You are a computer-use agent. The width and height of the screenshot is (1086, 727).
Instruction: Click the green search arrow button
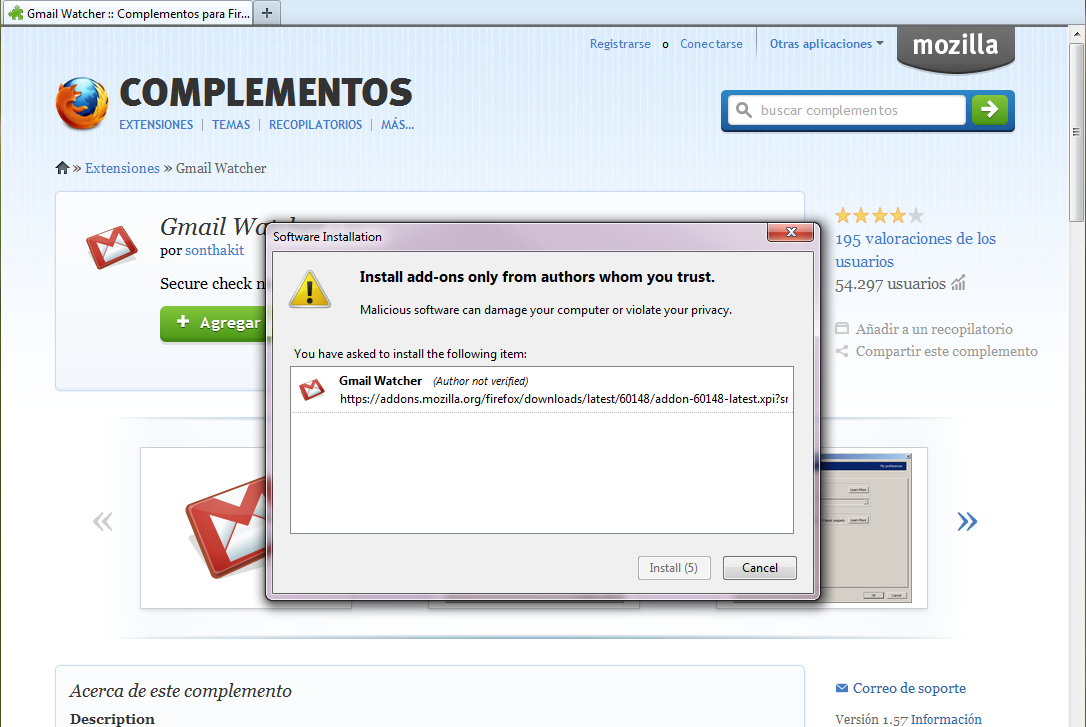989,110
